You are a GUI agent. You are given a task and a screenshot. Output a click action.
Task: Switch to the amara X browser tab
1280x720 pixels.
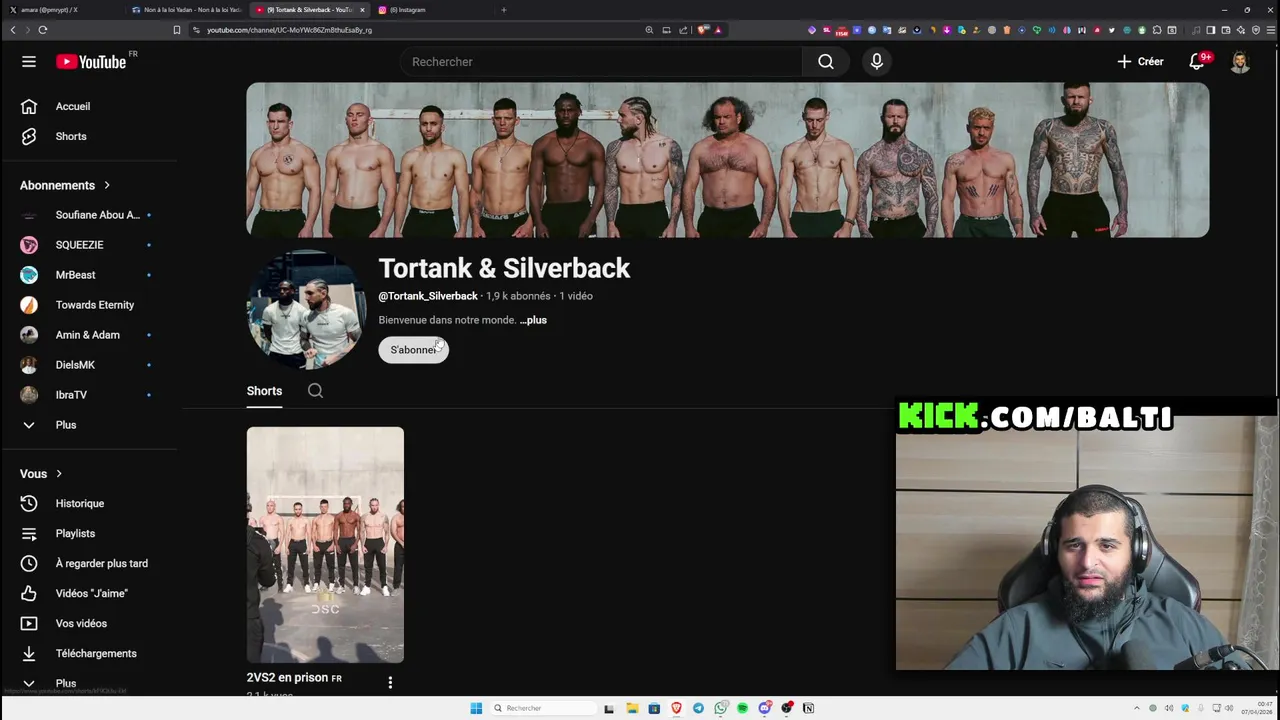[x=60, y=10]
